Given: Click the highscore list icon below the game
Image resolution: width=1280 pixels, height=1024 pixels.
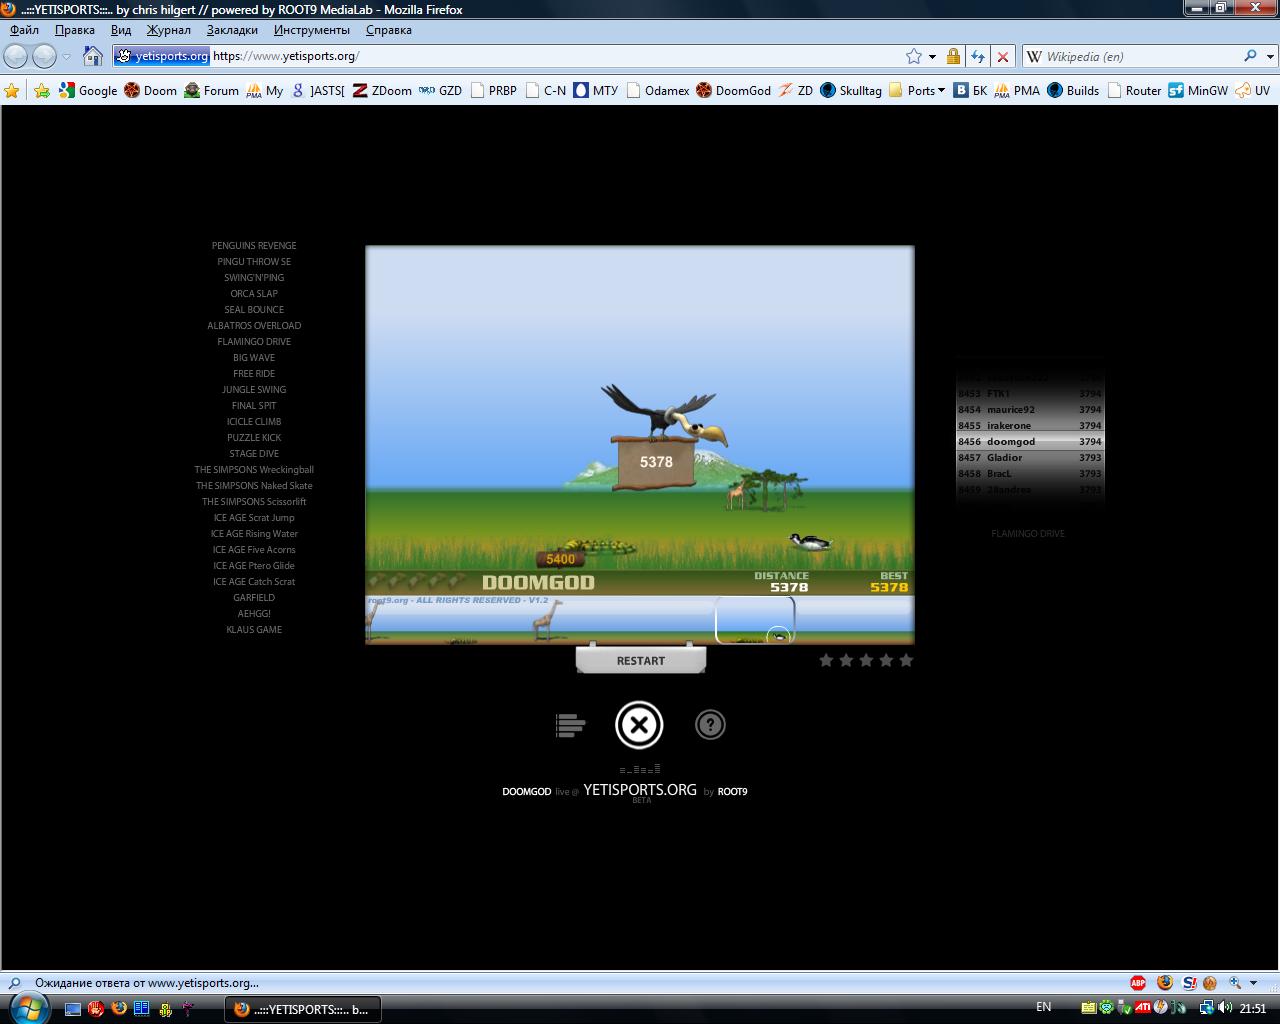Looking at the screenshot, I should click(570, 725).
